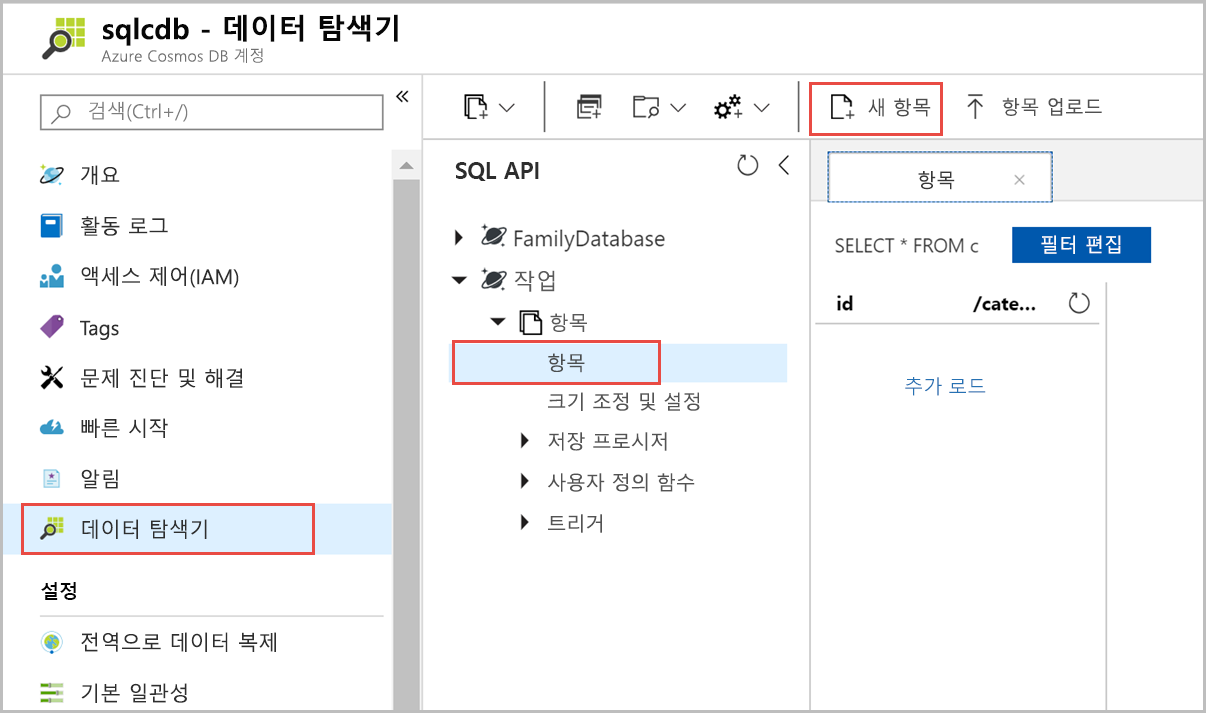Click the 검색 search input field
1206x713 pixels.
coord(212,112)
